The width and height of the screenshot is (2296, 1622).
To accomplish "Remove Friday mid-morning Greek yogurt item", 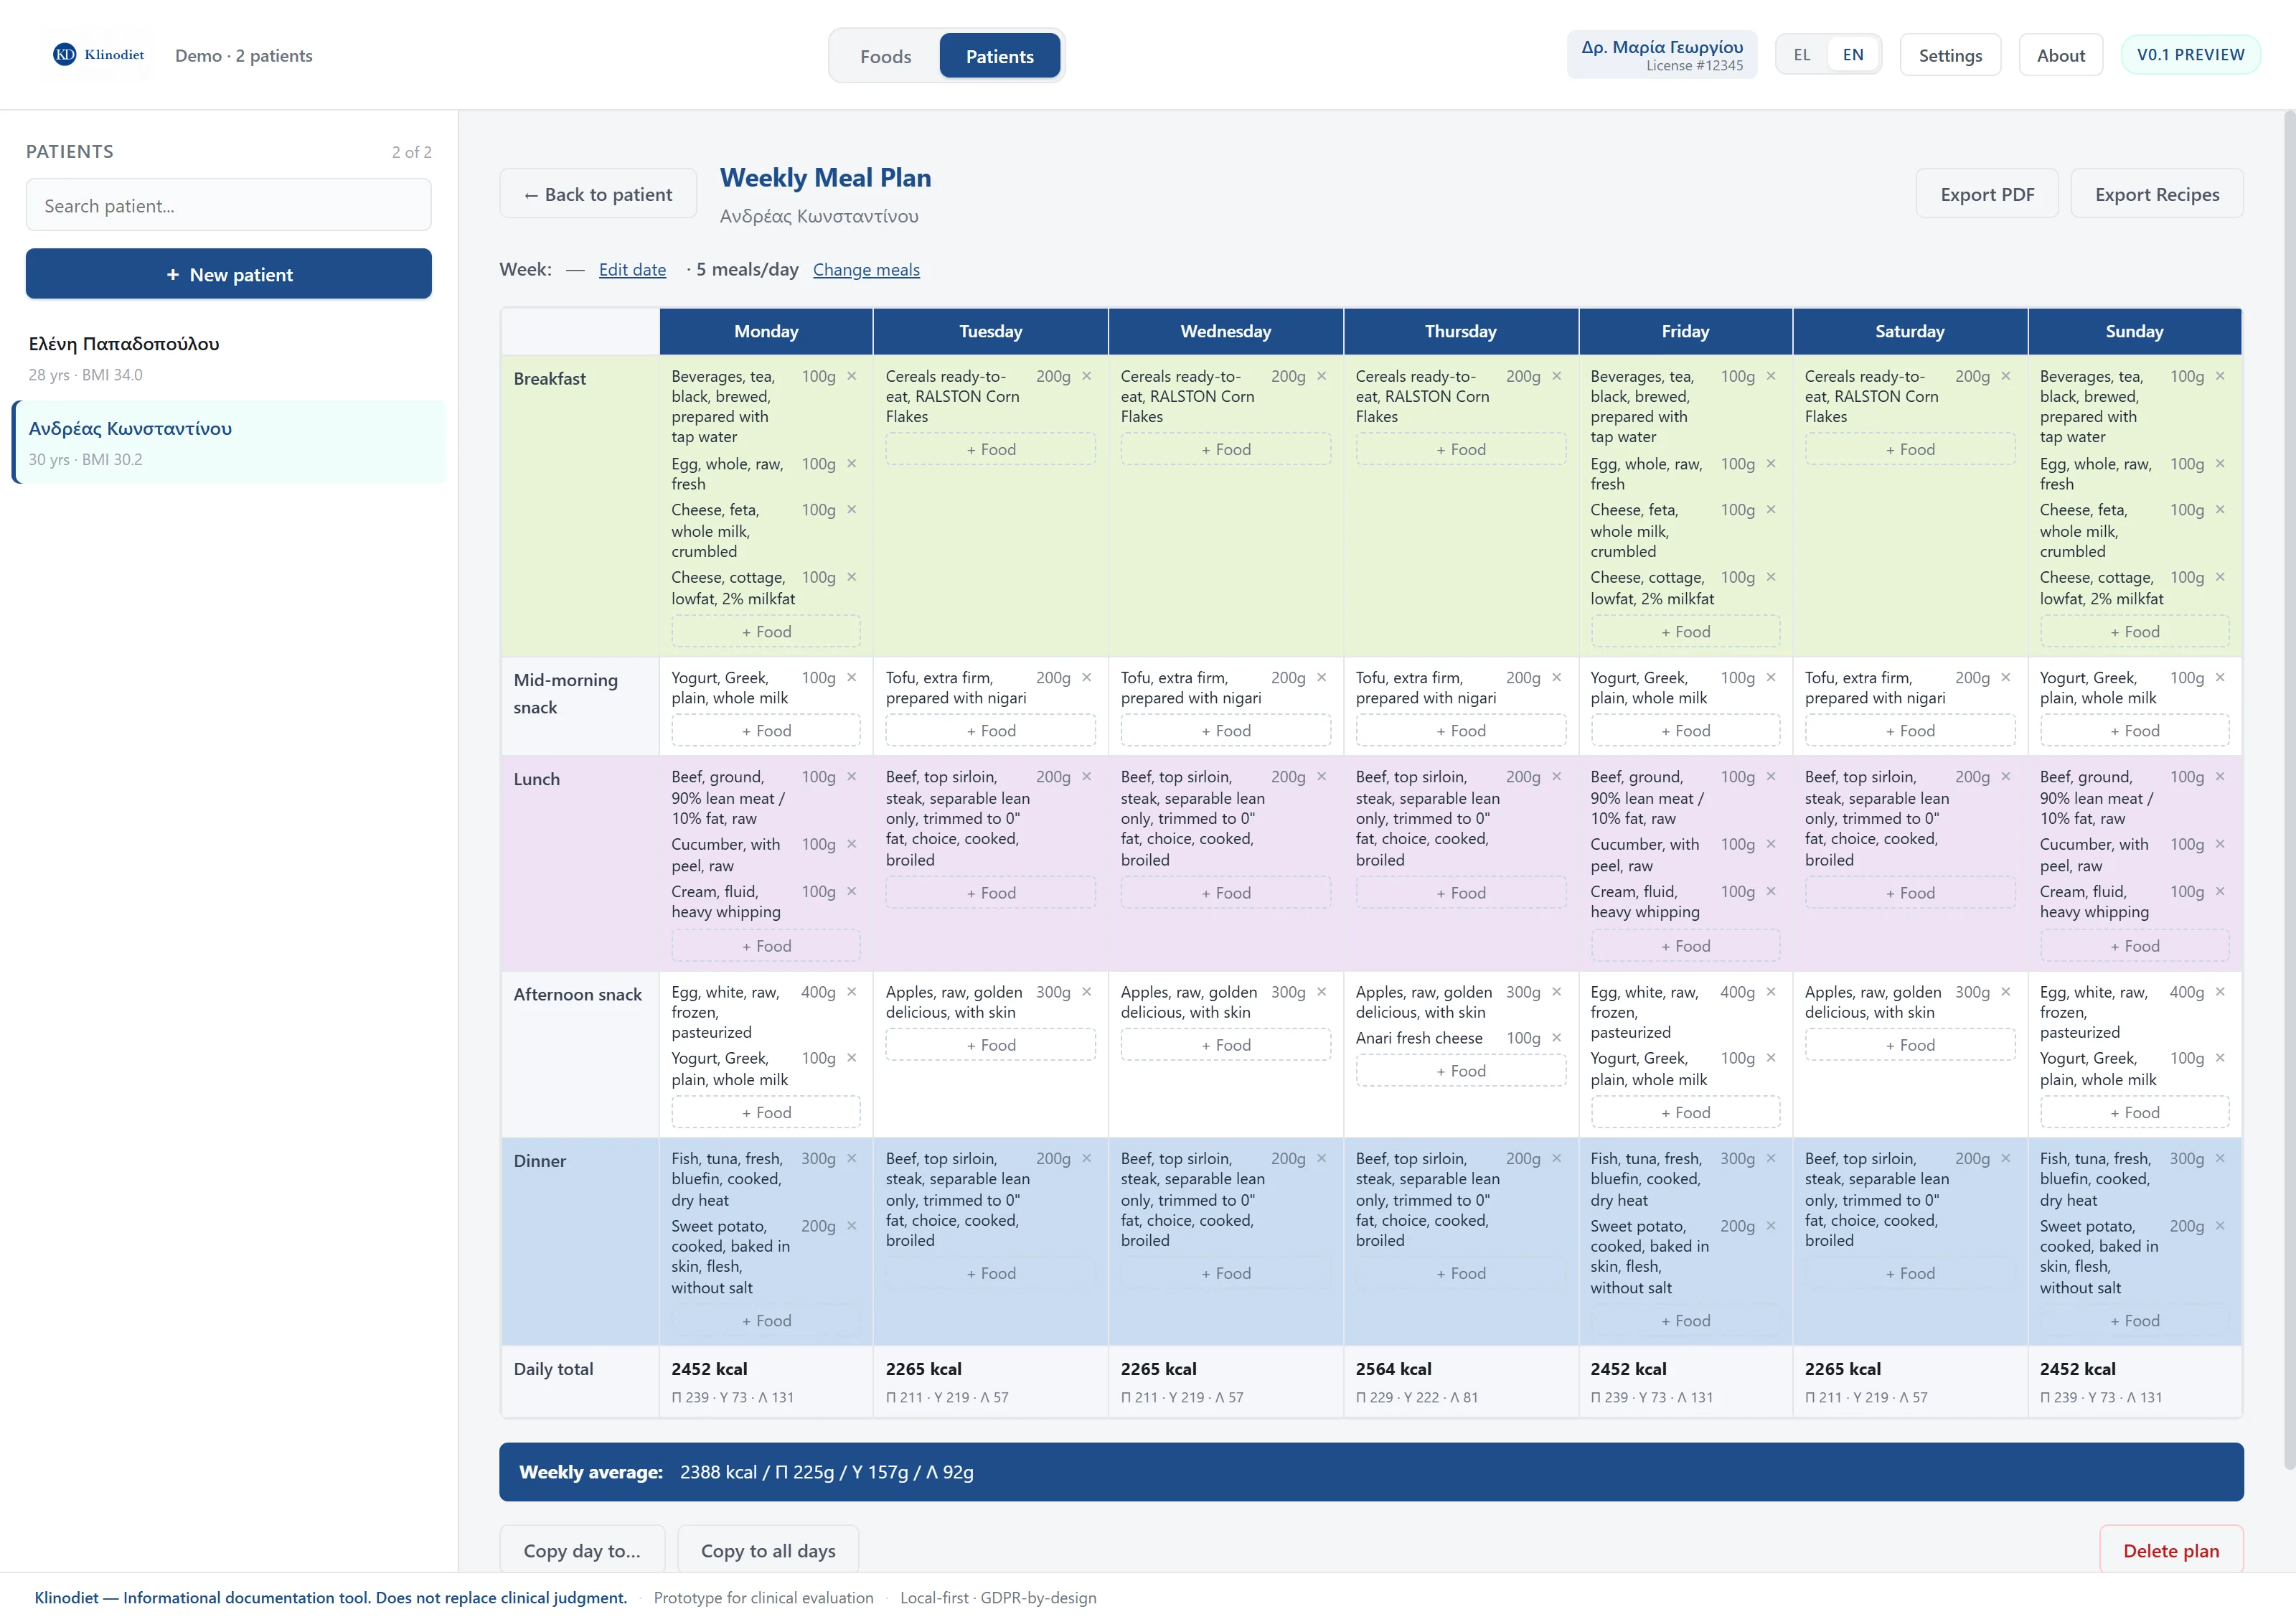I will (1771, 678).
